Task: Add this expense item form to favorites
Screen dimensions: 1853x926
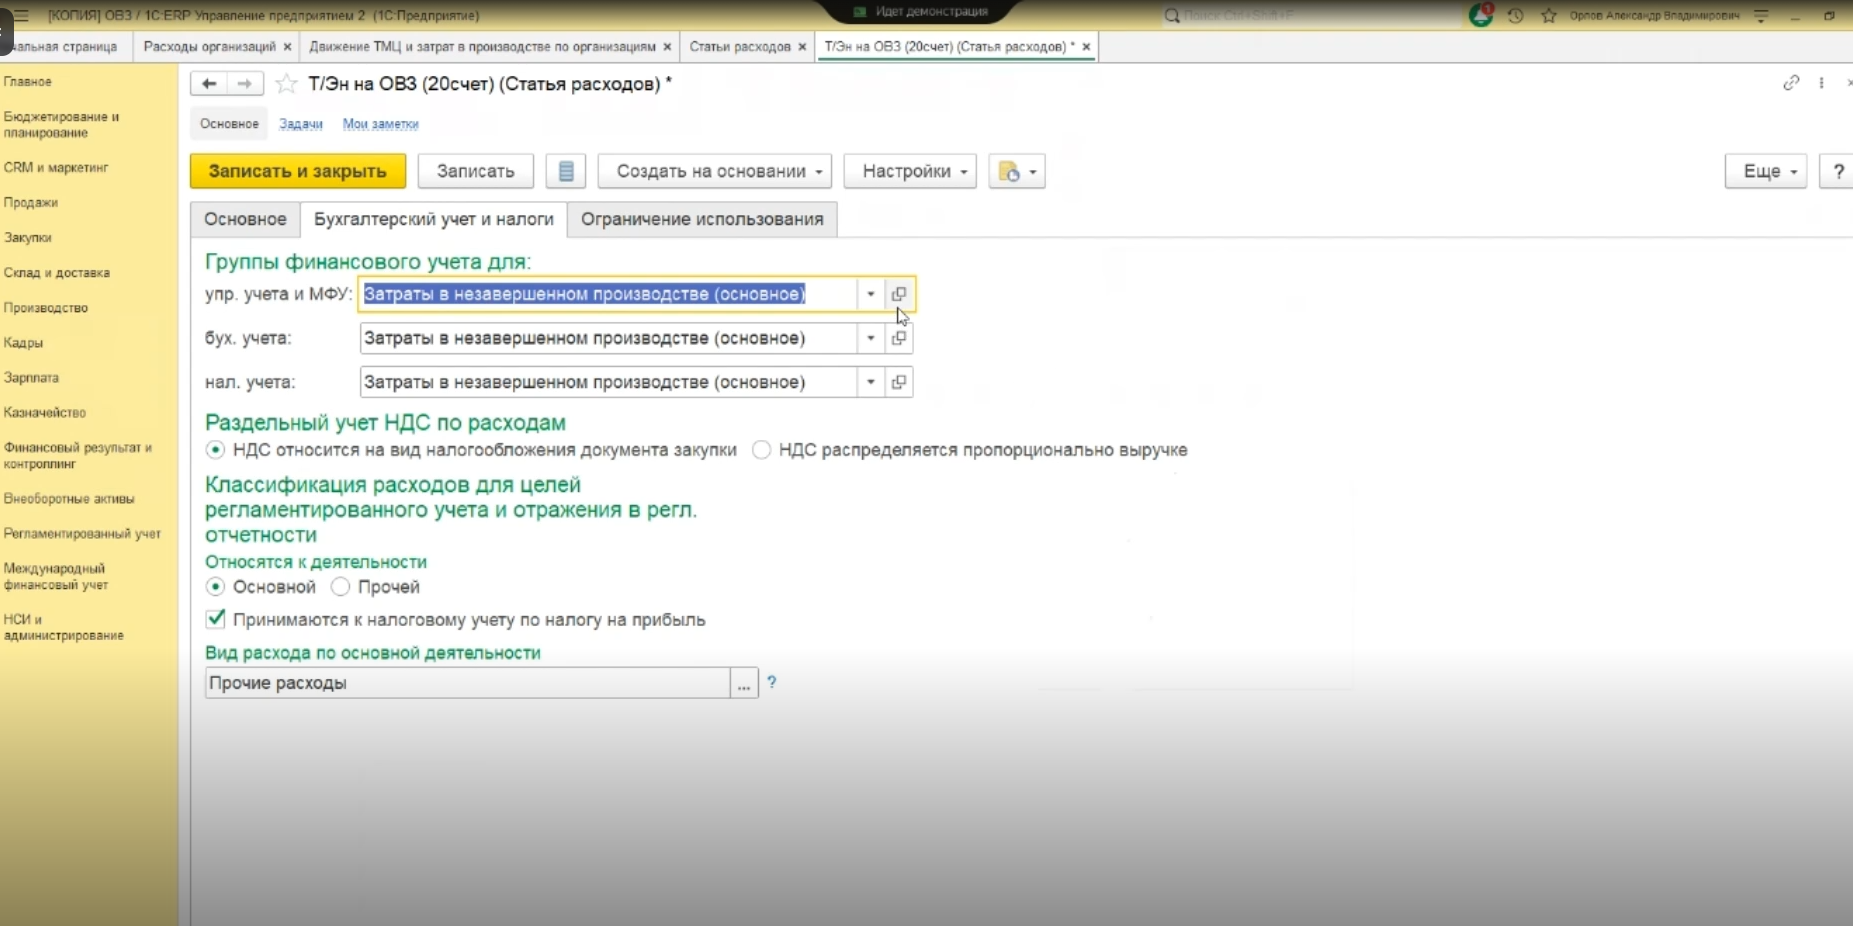Action: point(286,84)
